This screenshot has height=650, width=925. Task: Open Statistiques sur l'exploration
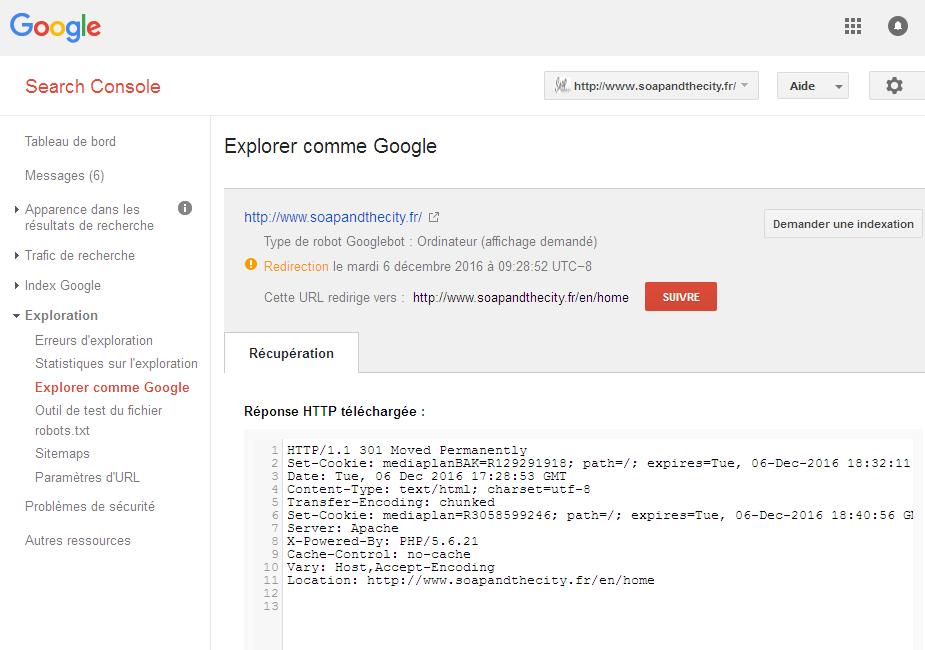(116, 363)
